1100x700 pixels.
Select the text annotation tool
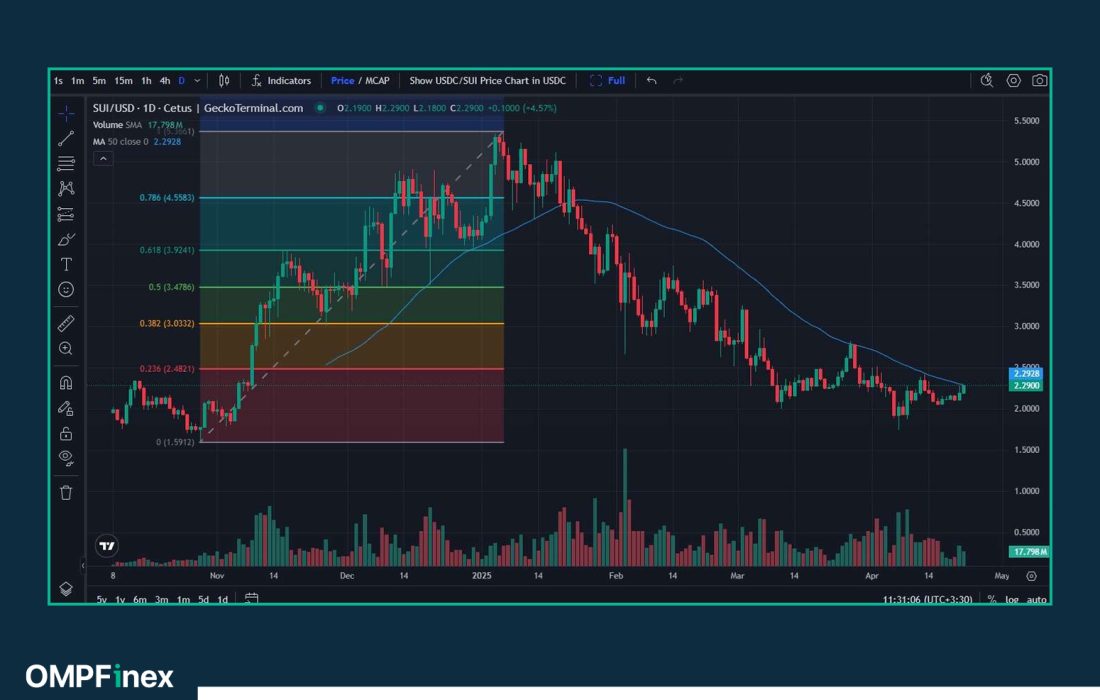66,264
